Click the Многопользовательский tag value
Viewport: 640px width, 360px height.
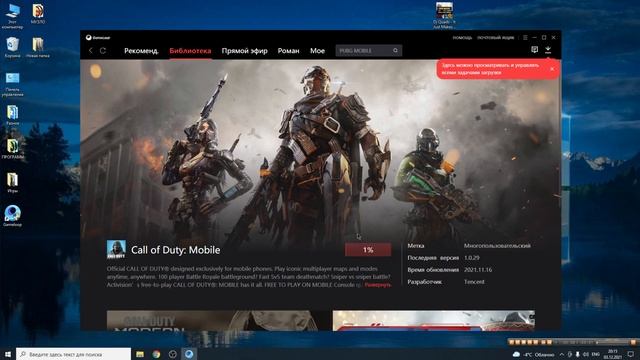[497, 246]
